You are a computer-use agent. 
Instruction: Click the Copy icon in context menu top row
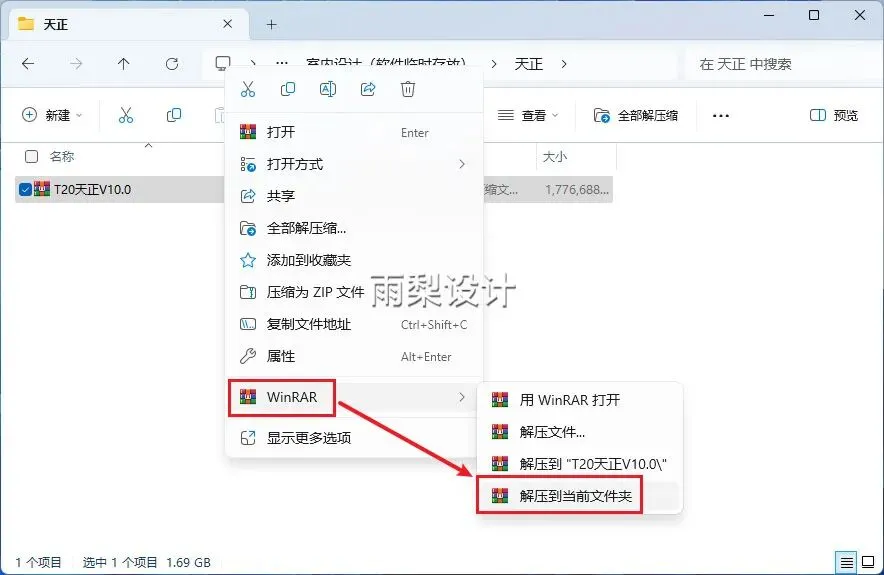pyautogui.click(x=288, y=89)
